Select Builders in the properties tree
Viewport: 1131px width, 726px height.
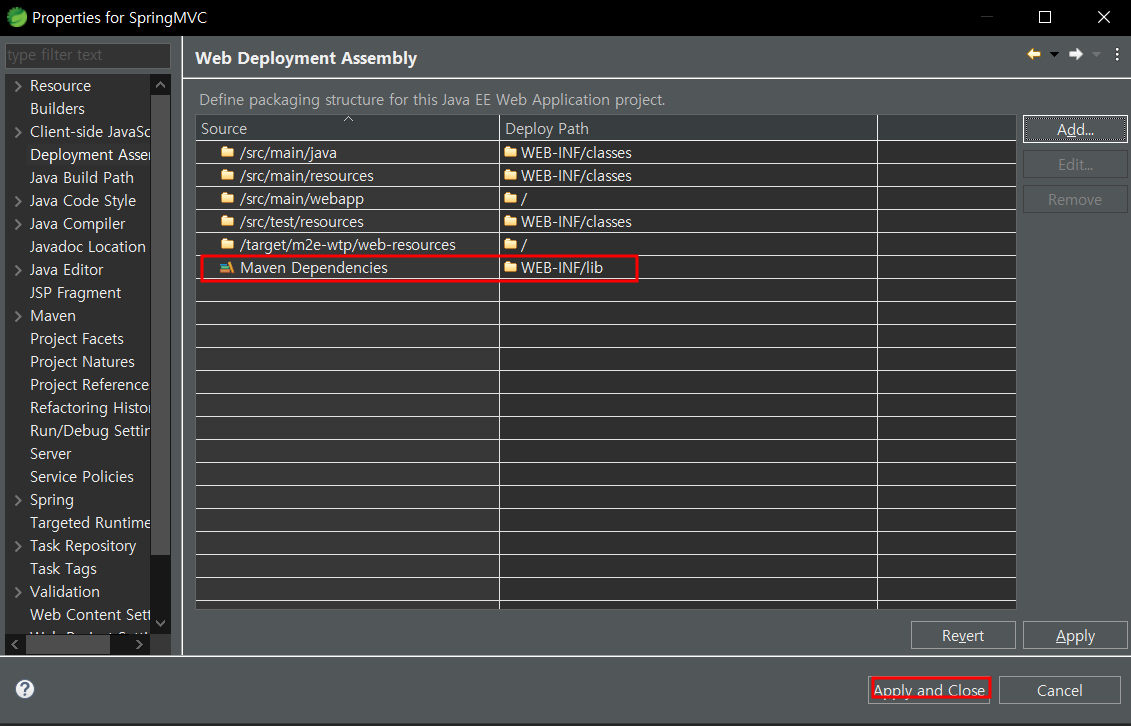point(57,109)
